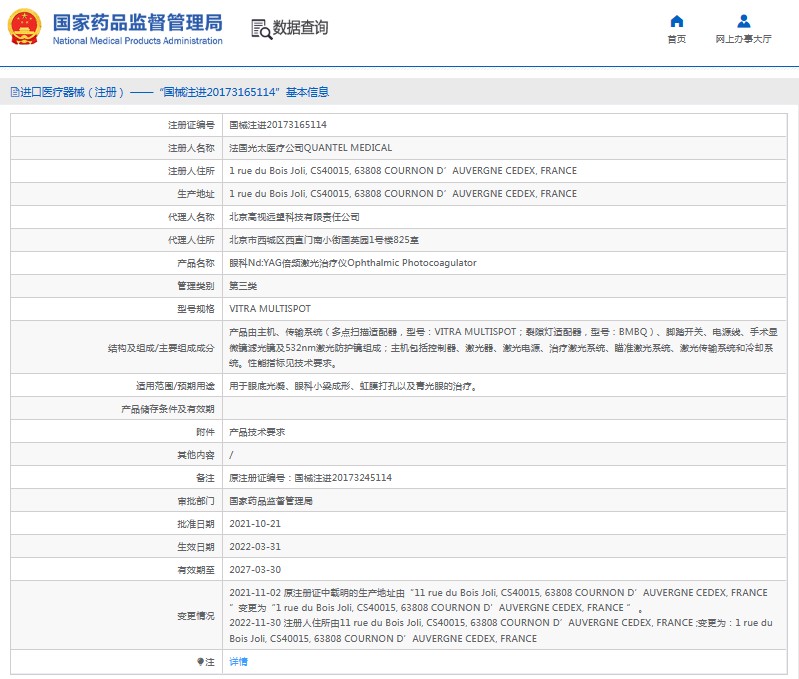
Task: Click the 适用范围/预期用途 row label
Action: 175,386
